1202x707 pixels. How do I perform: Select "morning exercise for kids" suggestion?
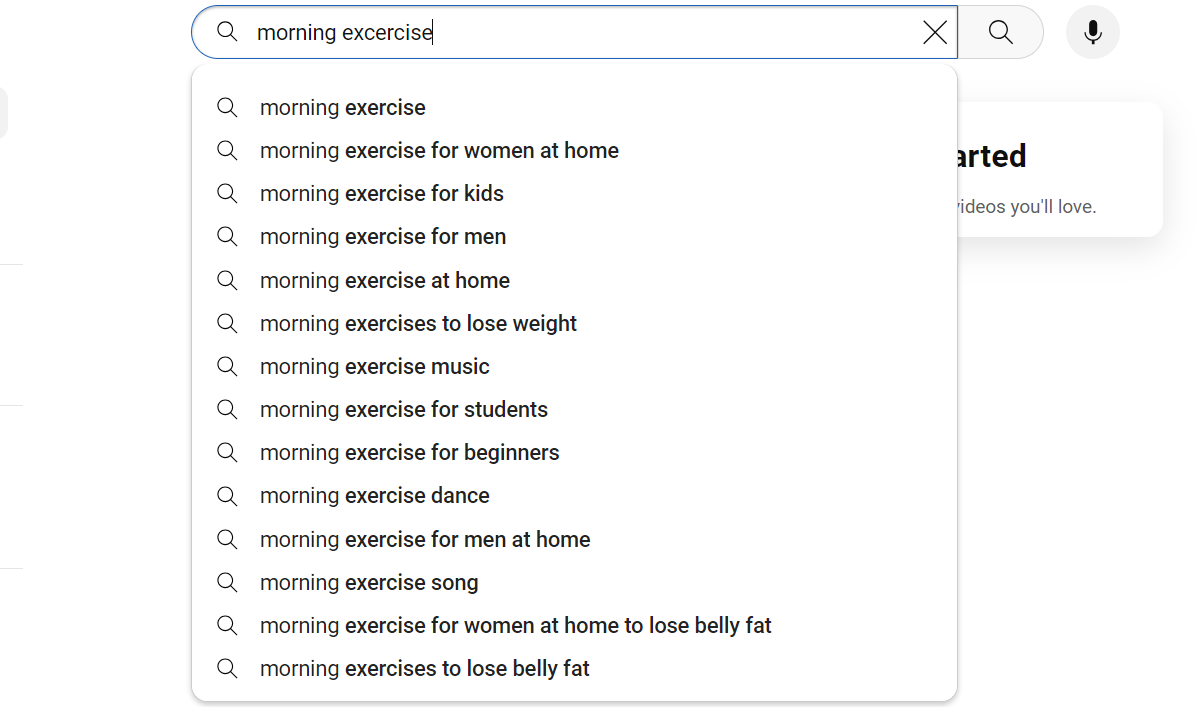382,194
